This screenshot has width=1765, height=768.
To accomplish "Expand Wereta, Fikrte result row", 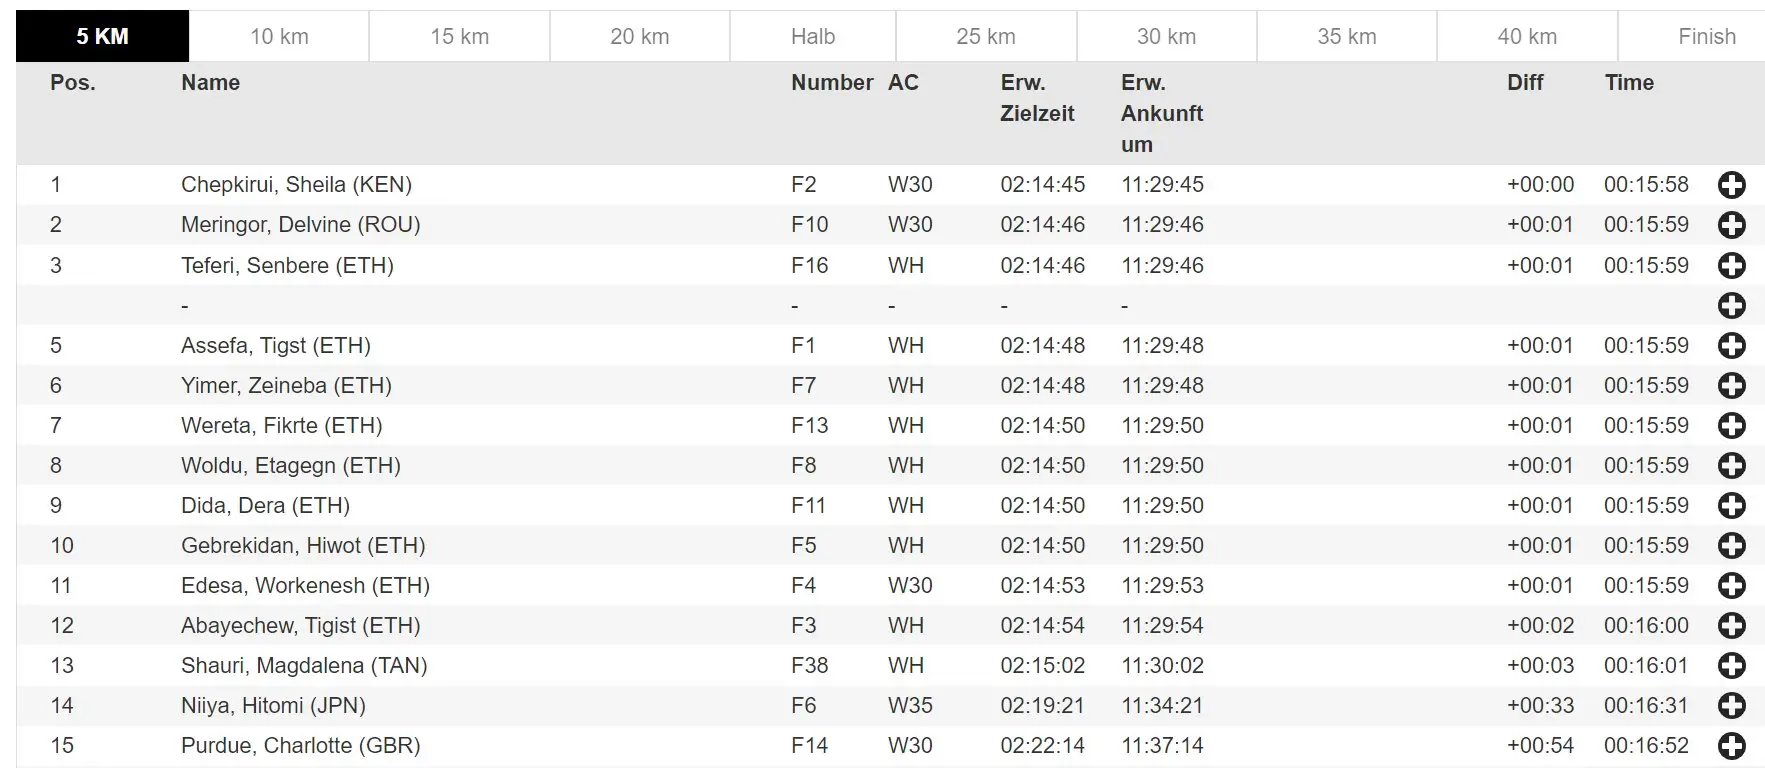I will pos(1731,425).
